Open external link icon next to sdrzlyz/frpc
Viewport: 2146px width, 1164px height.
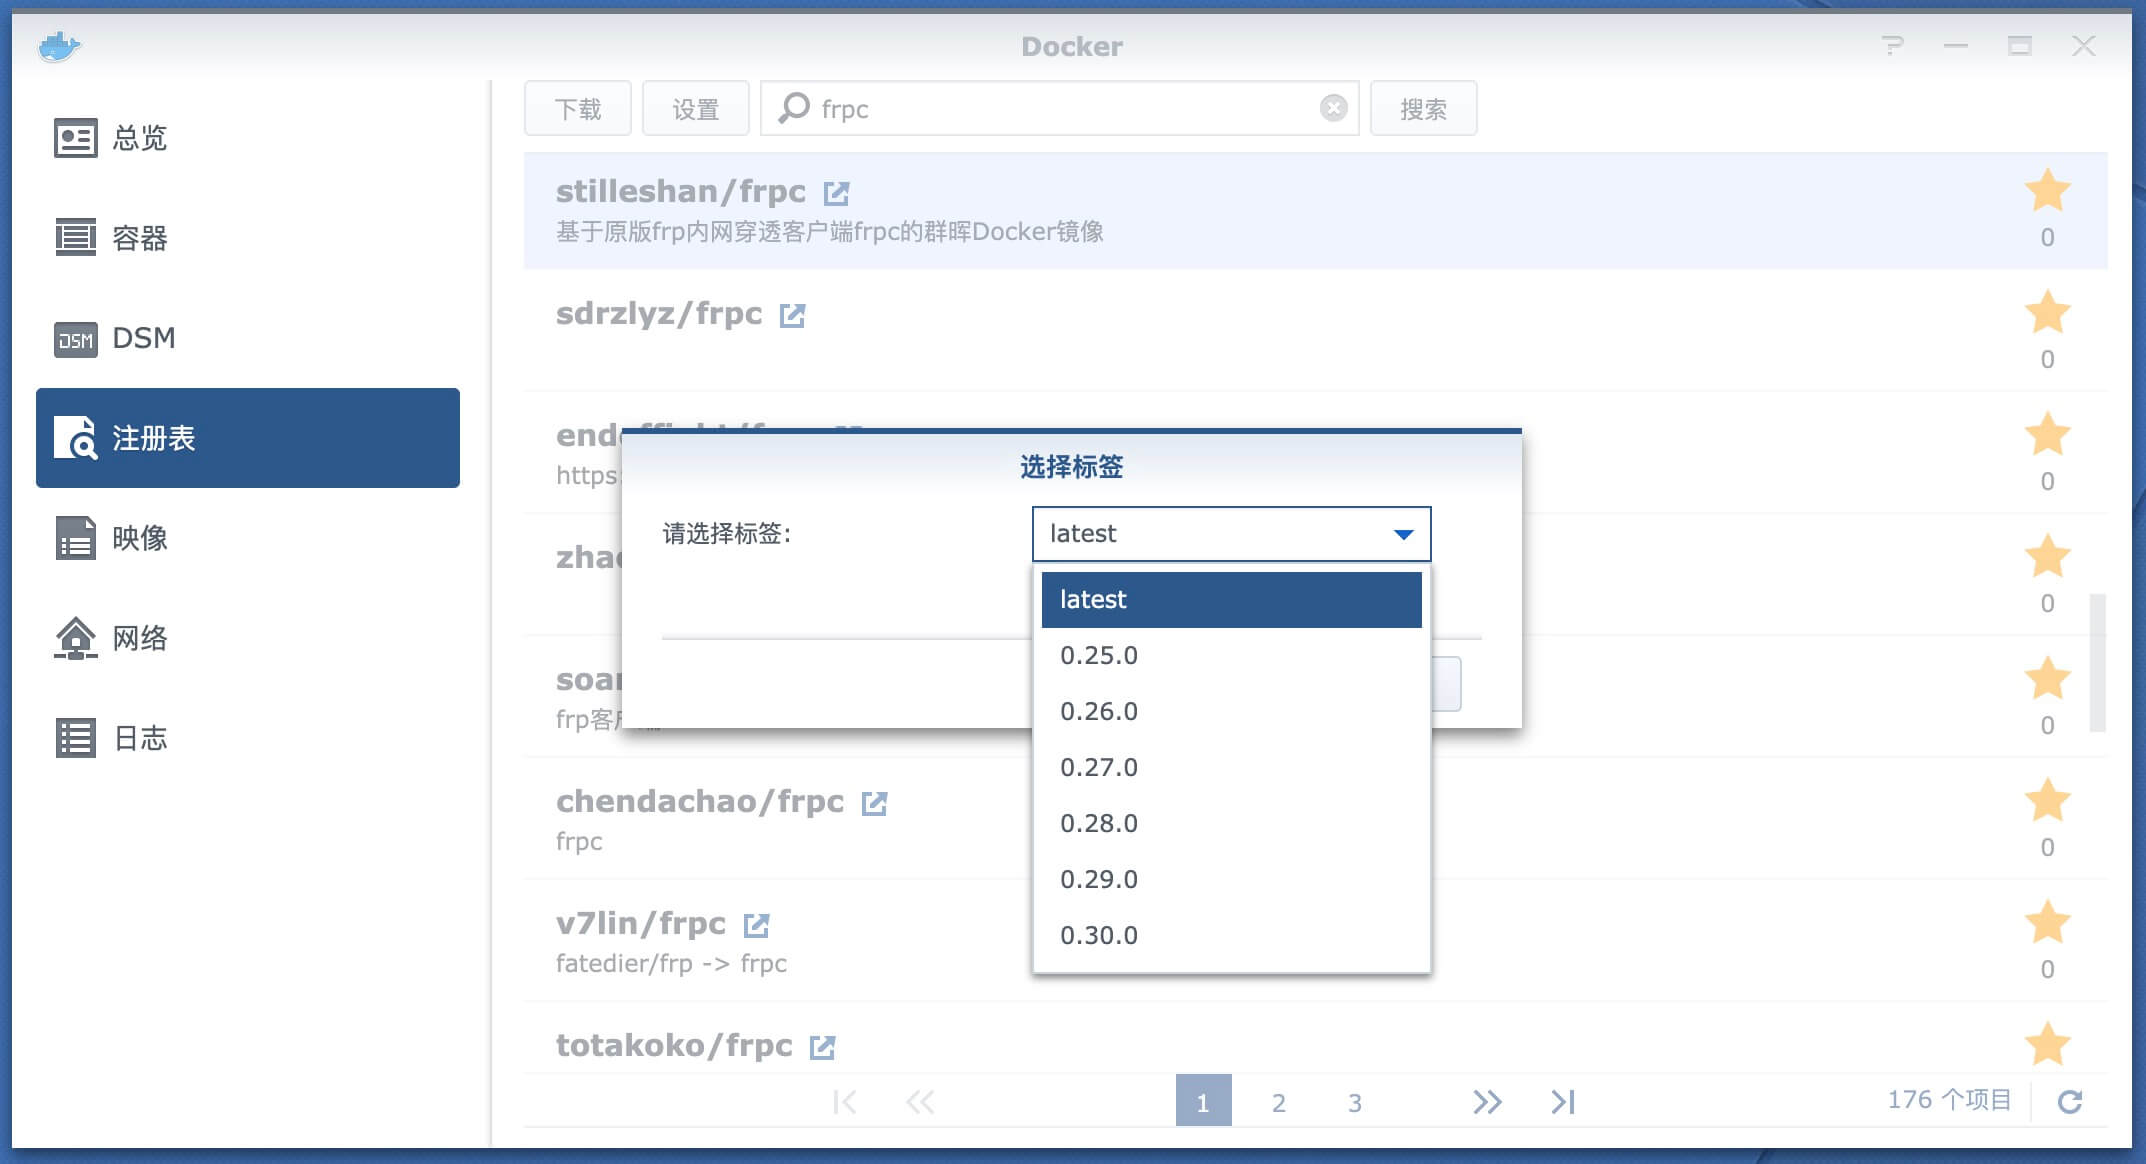coord(792,315)
